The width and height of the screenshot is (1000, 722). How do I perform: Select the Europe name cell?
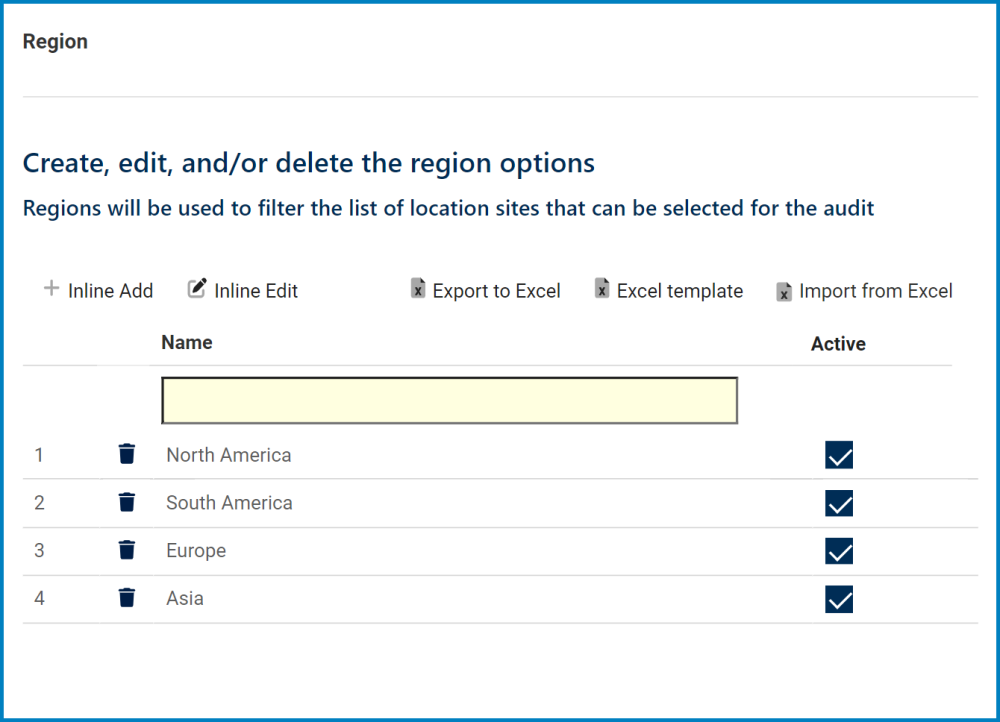[x=196, y=551]
